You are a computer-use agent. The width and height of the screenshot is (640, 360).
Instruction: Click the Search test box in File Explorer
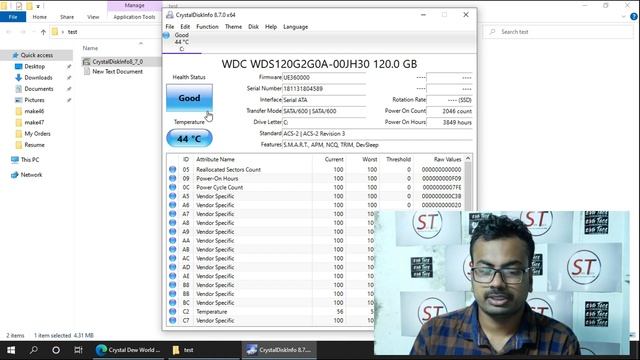tap(558, 32)
